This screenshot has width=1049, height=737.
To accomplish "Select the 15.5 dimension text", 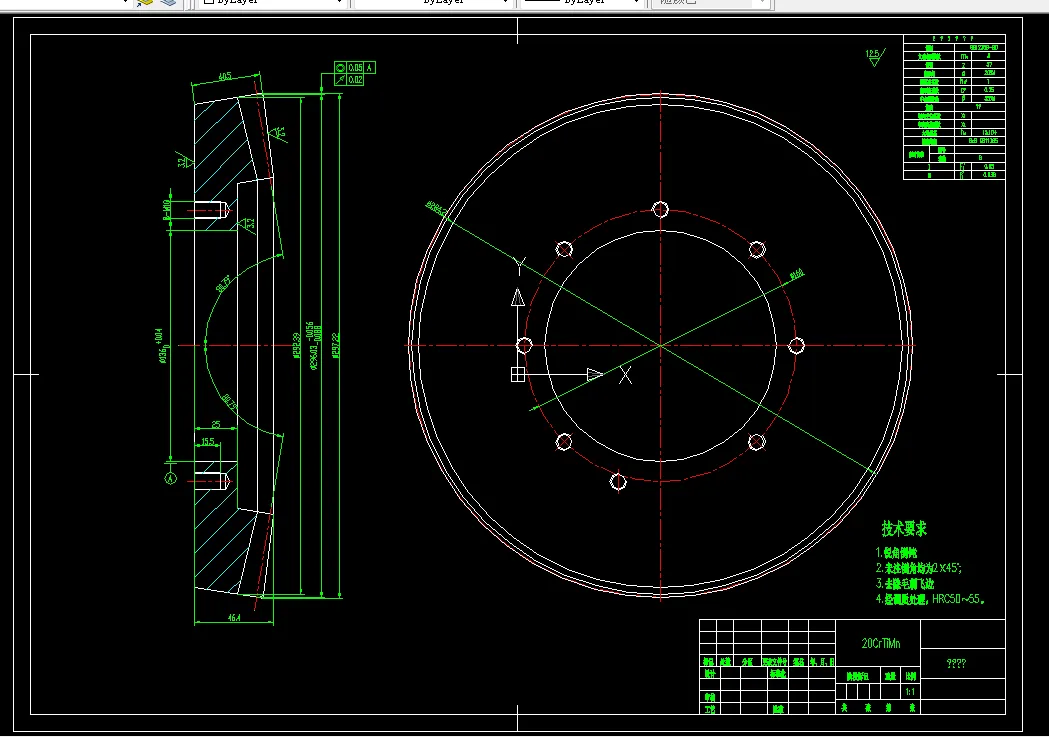I will point(208,441).
